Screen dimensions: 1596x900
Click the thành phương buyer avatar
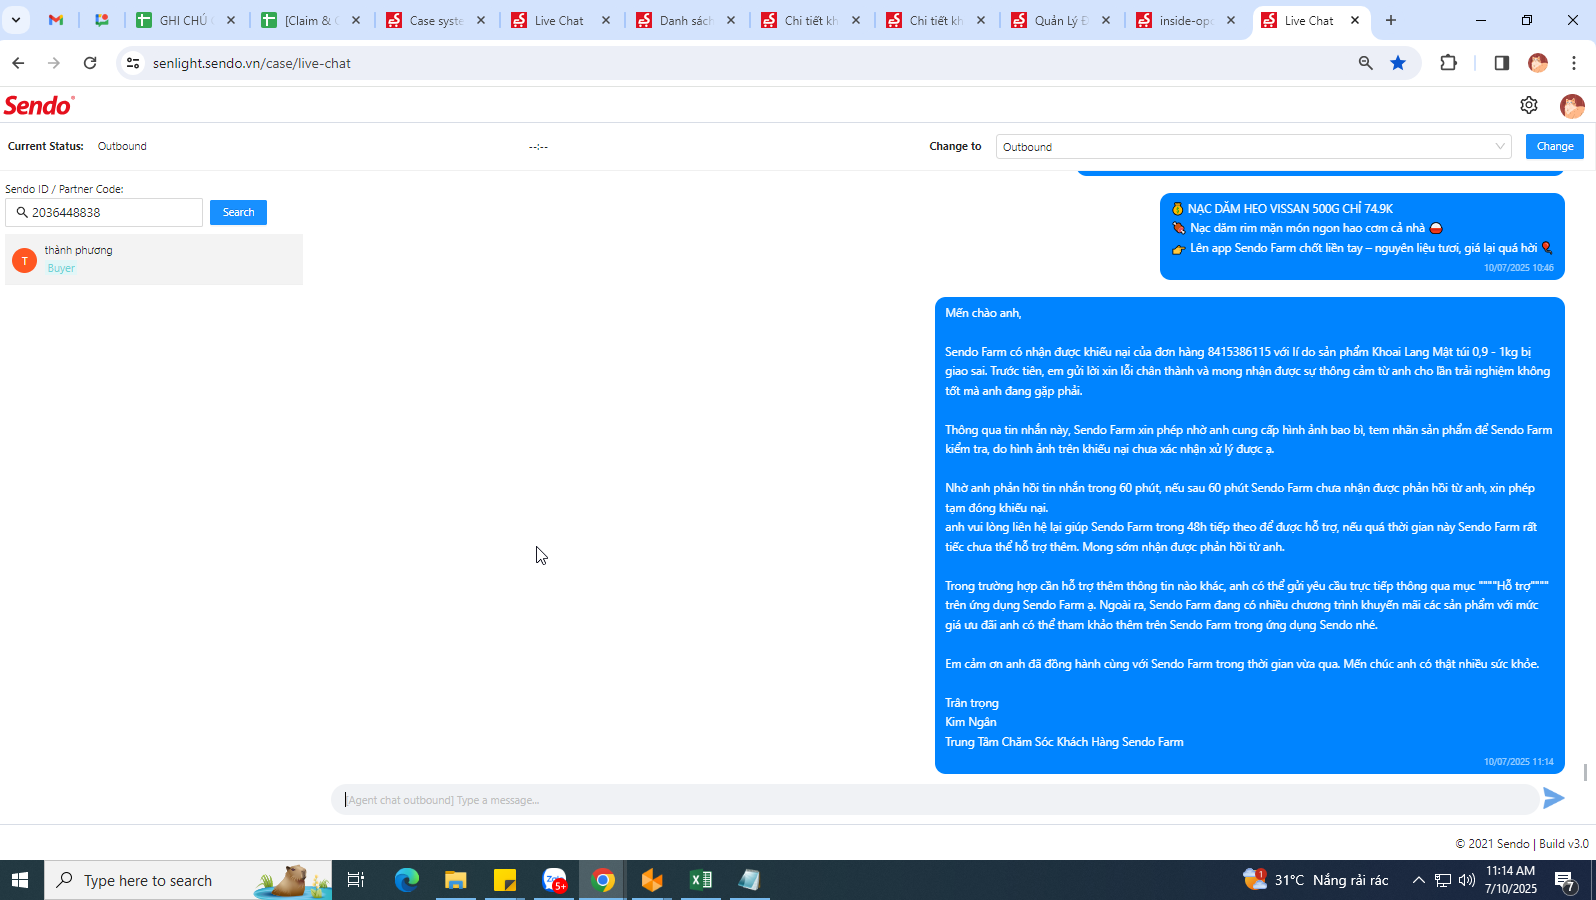[24, 260]
